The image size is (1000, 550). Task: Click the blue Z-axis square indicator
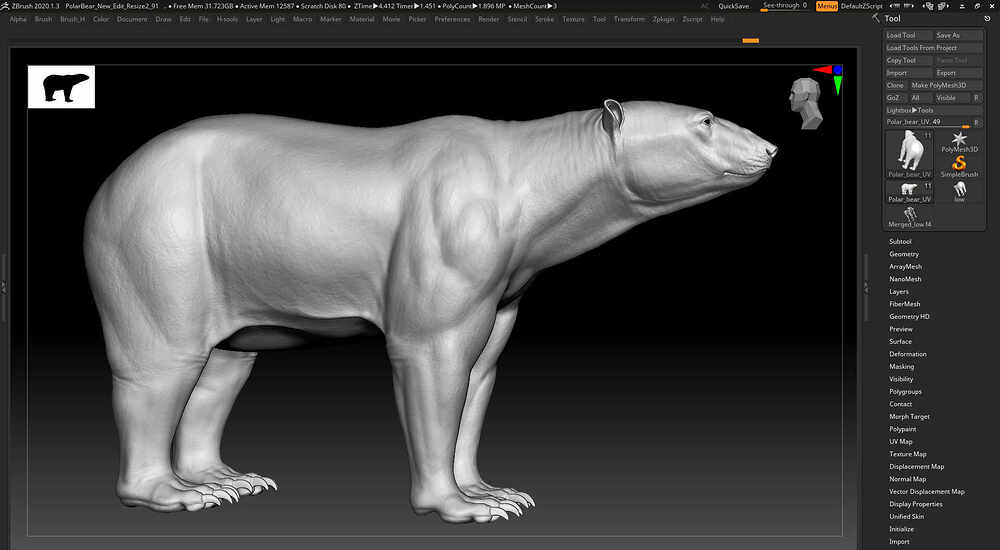[837, 70]
